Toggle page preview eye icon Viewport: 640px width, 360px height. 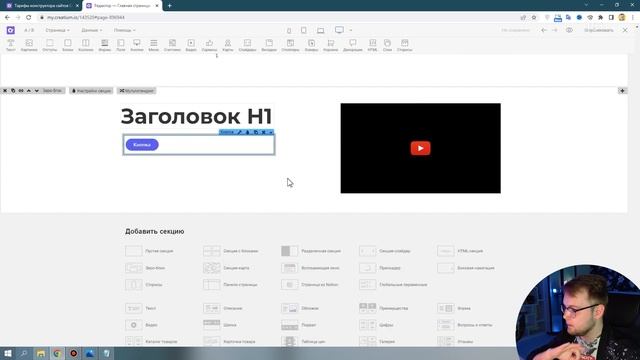569,30
